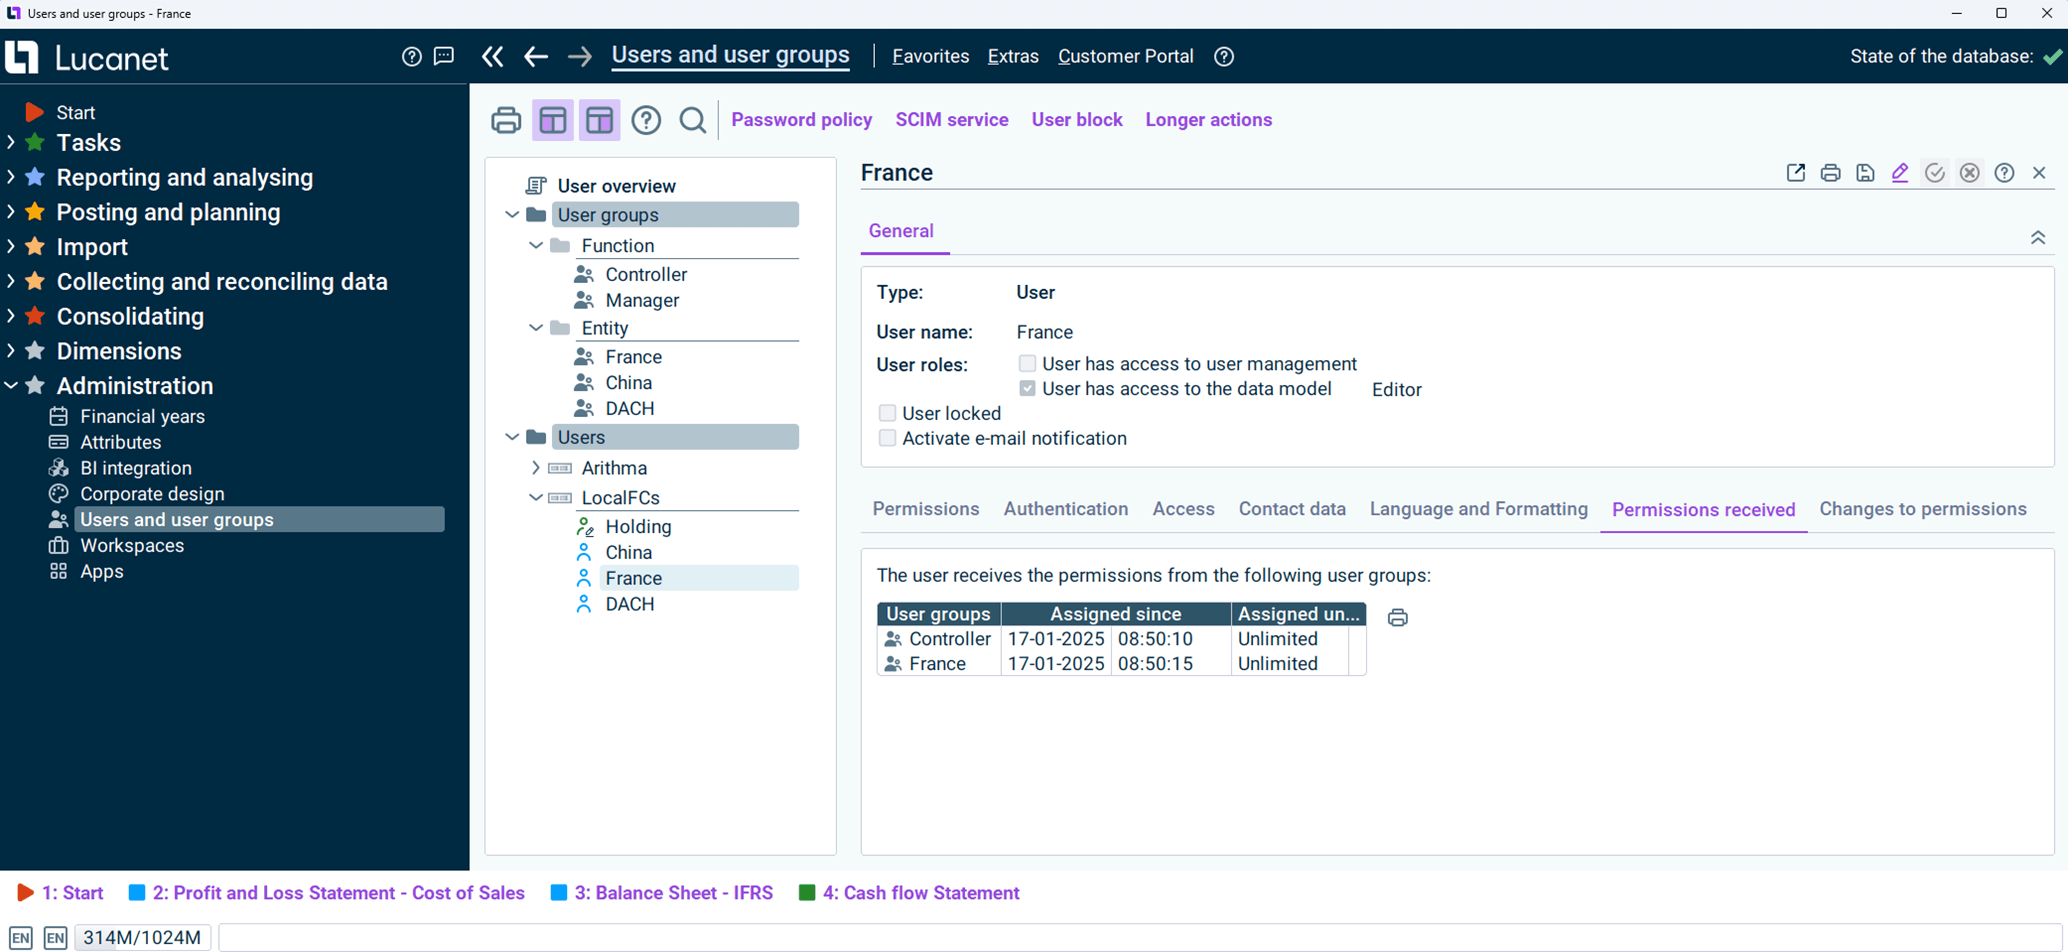This screenshot has height=952, width=2068.
Task: Select the General tab
Action: tap(901, 231)
